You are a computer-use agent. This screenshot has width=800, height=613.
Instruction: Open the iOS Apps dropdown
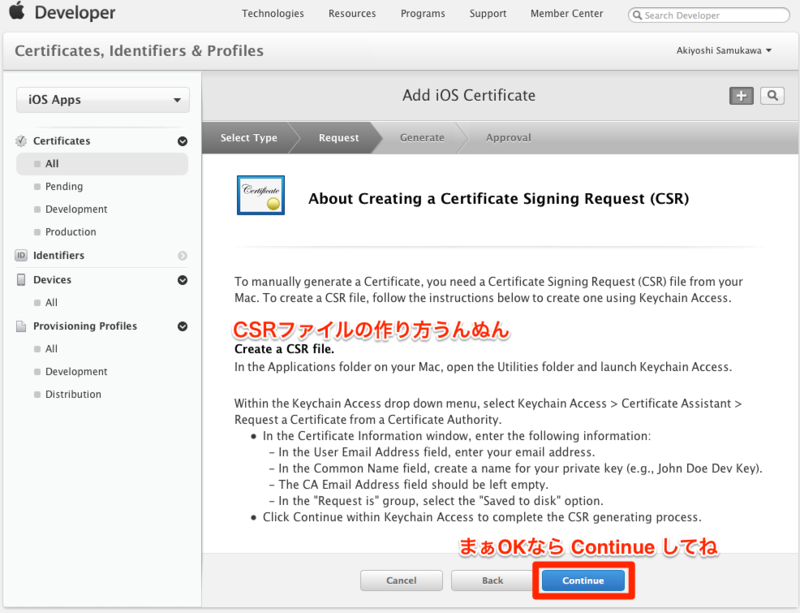tap(103, 100)
